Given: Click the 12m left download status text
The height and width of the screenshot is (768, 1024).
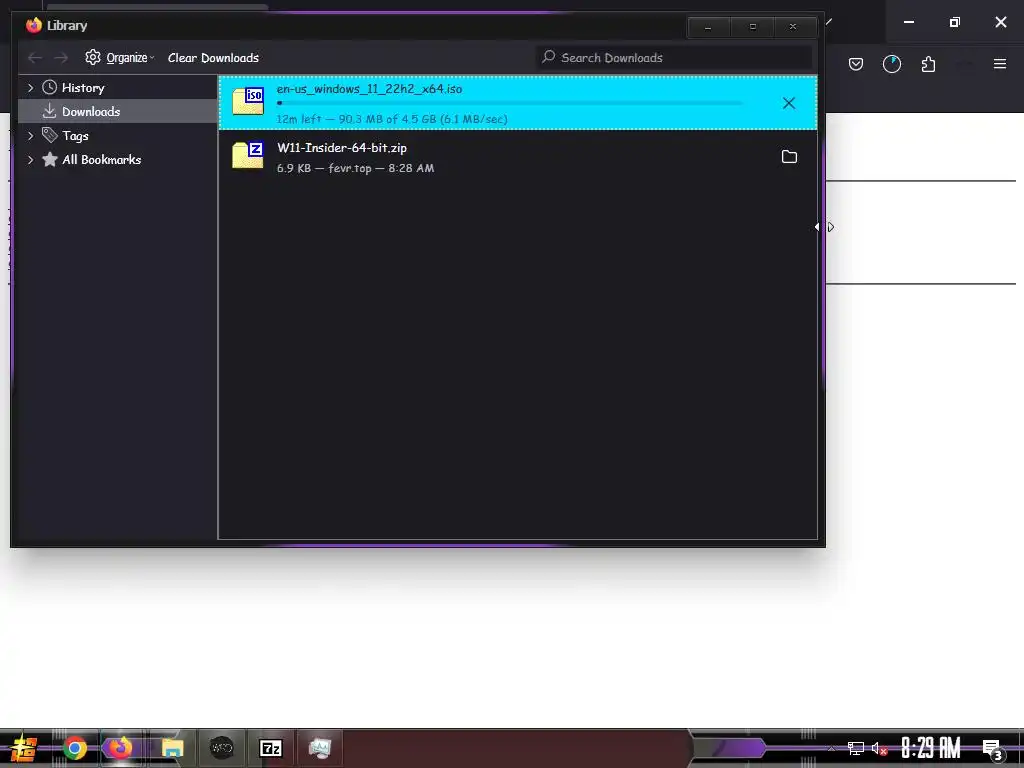Looking at the screenshot, I should [x=392, y=119].
